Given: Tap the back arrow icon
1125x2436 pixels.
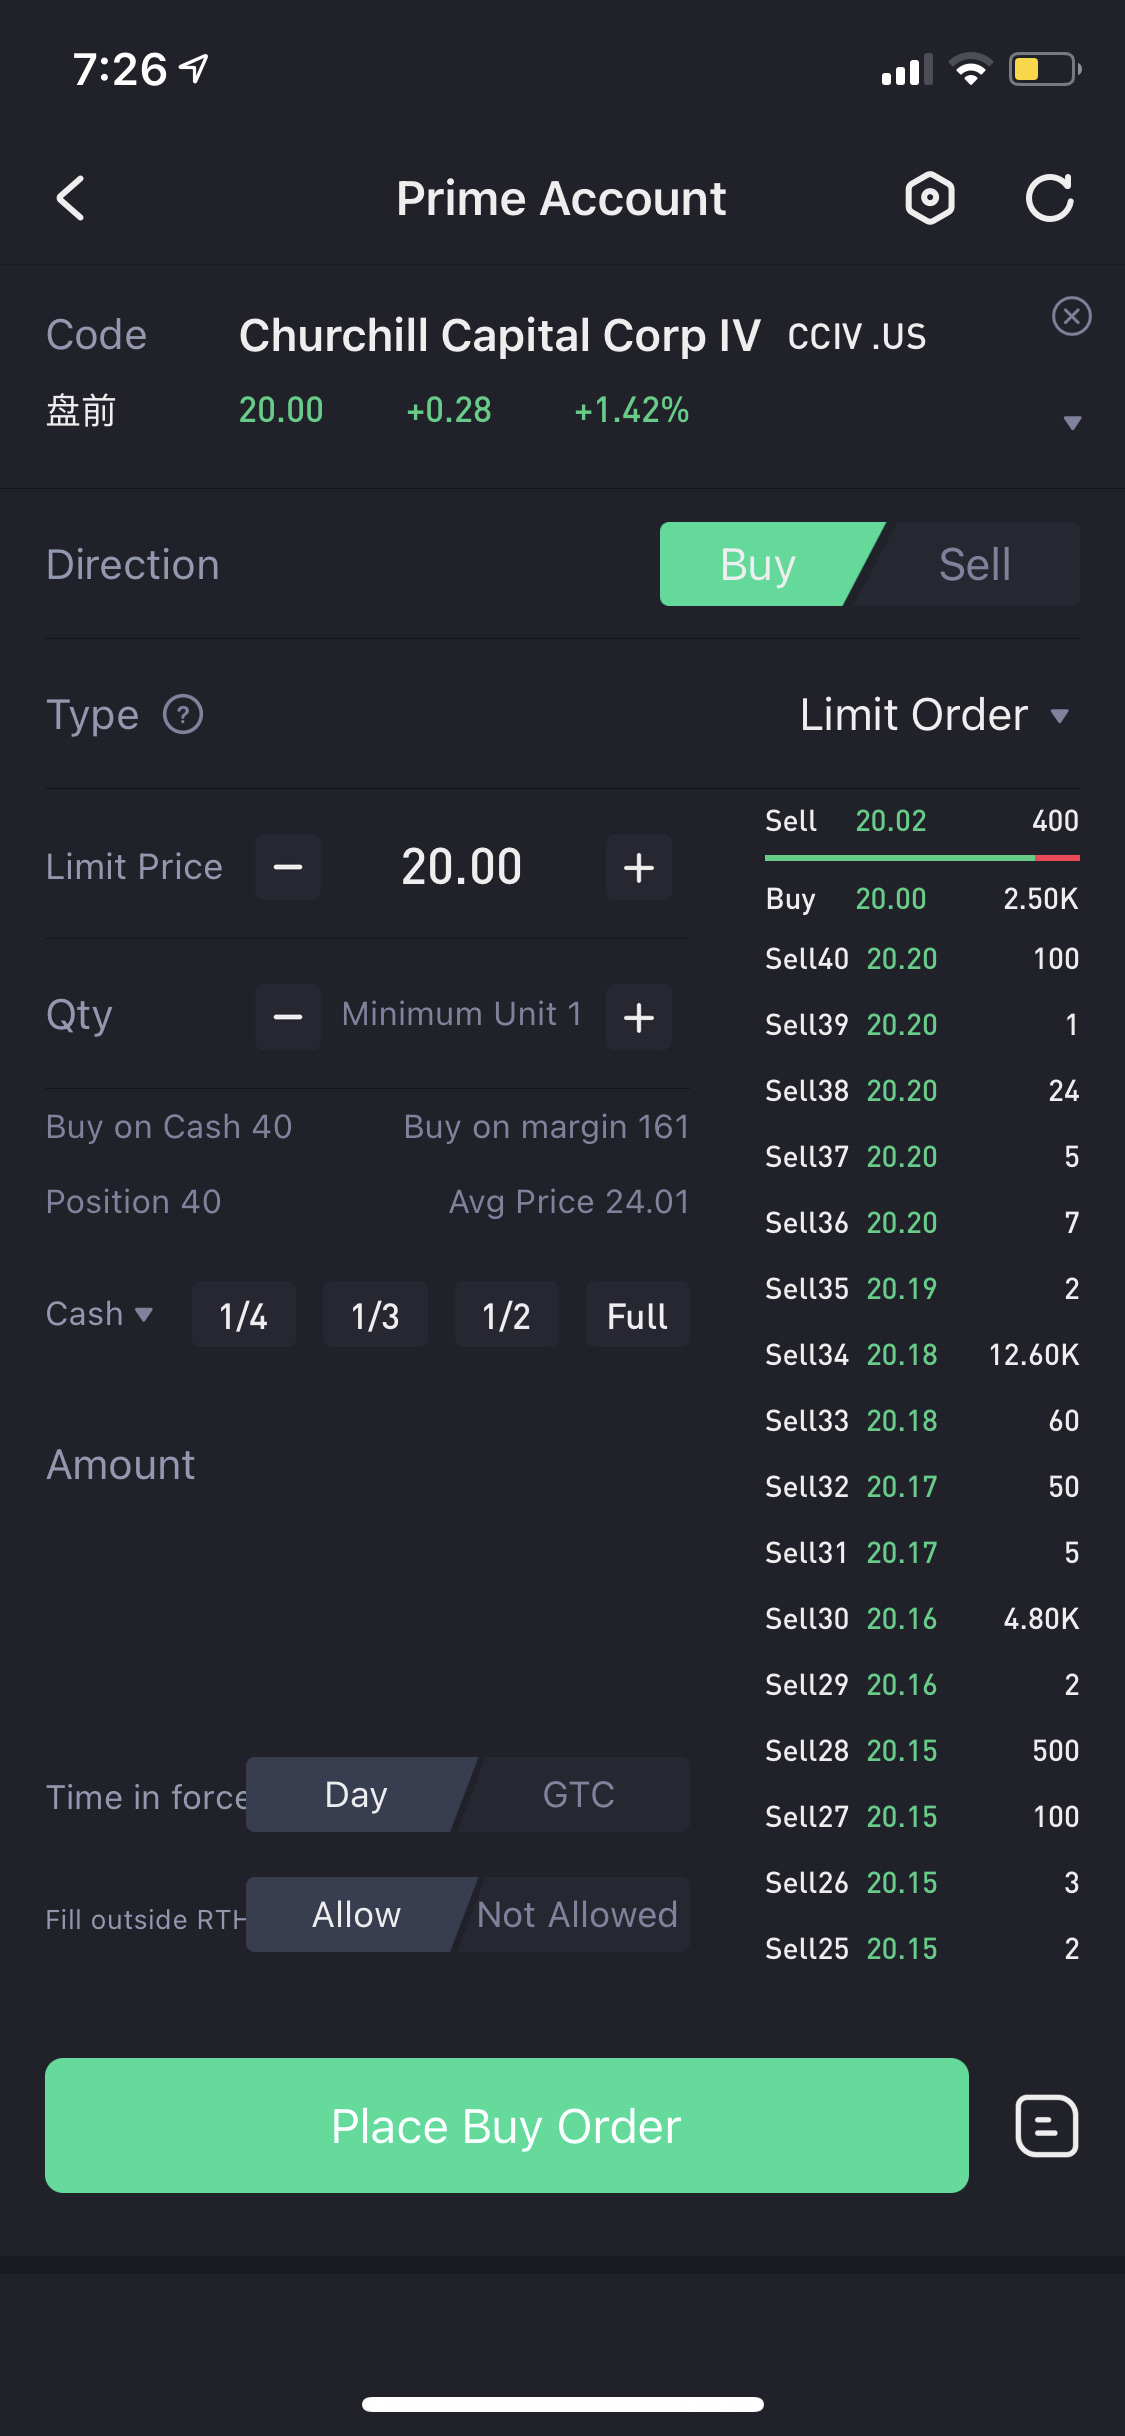Looking at the screenshot, I should coord(71,198).
